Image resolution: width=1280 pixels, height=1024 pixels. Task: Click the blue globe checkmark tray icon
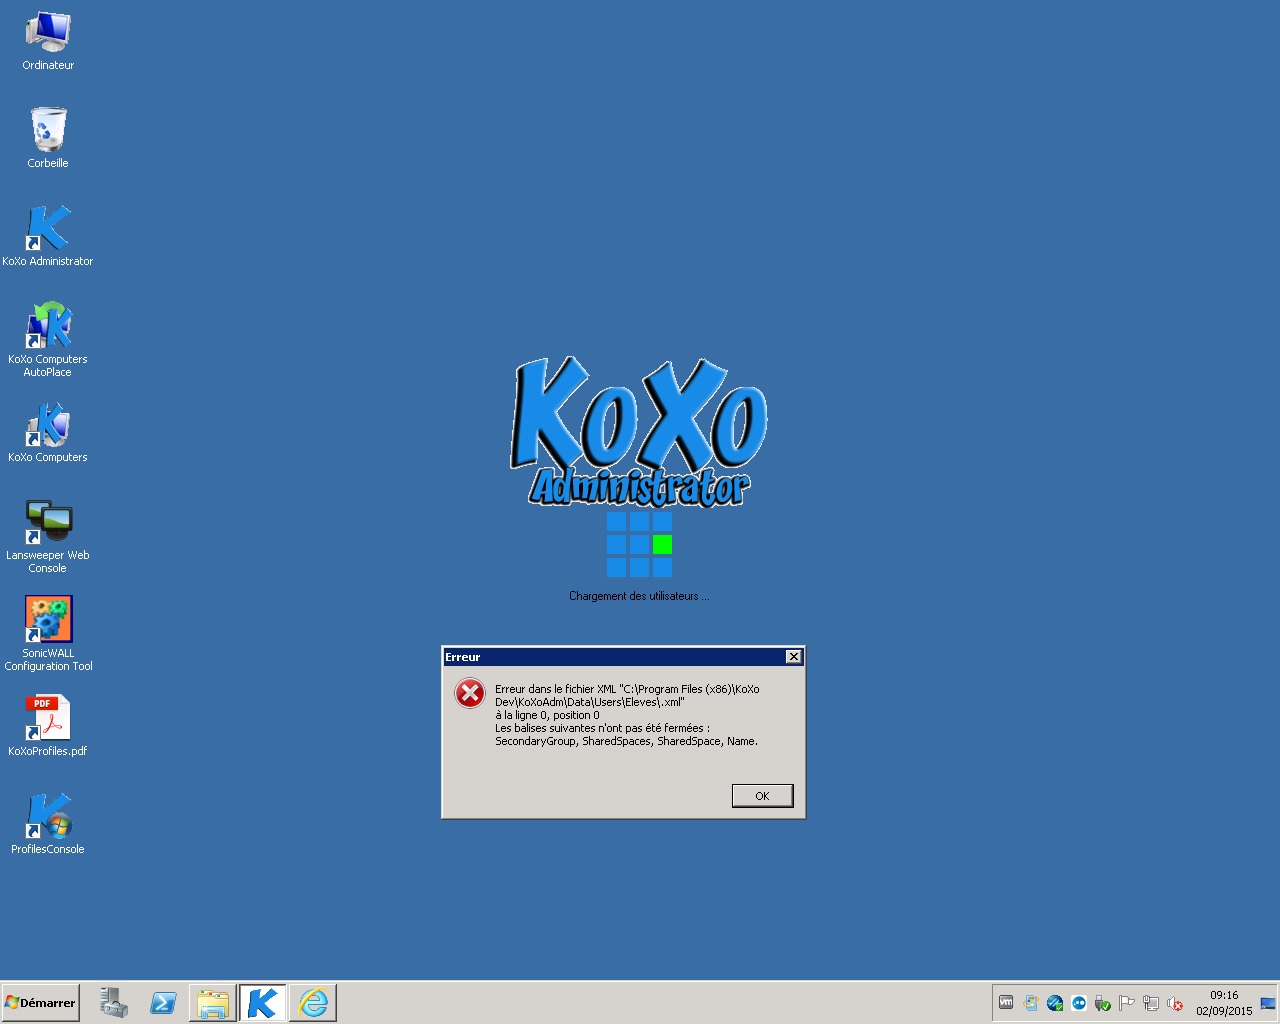click(1055, 1003)
